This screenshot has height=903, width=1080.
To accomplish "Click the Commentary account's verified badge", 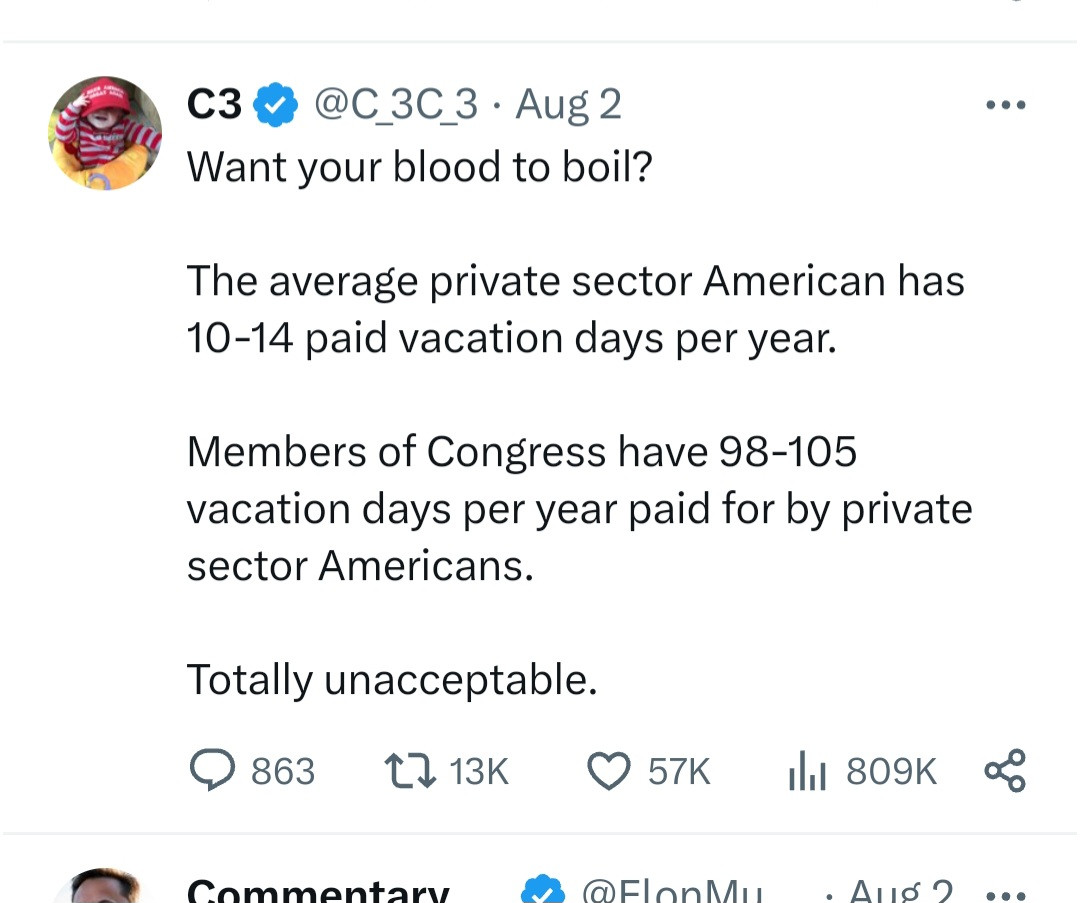I will pos(543,890).
